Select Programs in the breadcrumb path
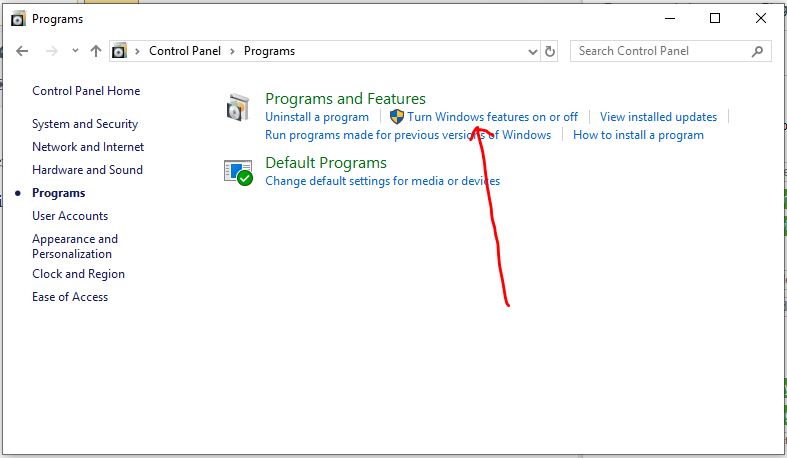 (x=269, y=51)
